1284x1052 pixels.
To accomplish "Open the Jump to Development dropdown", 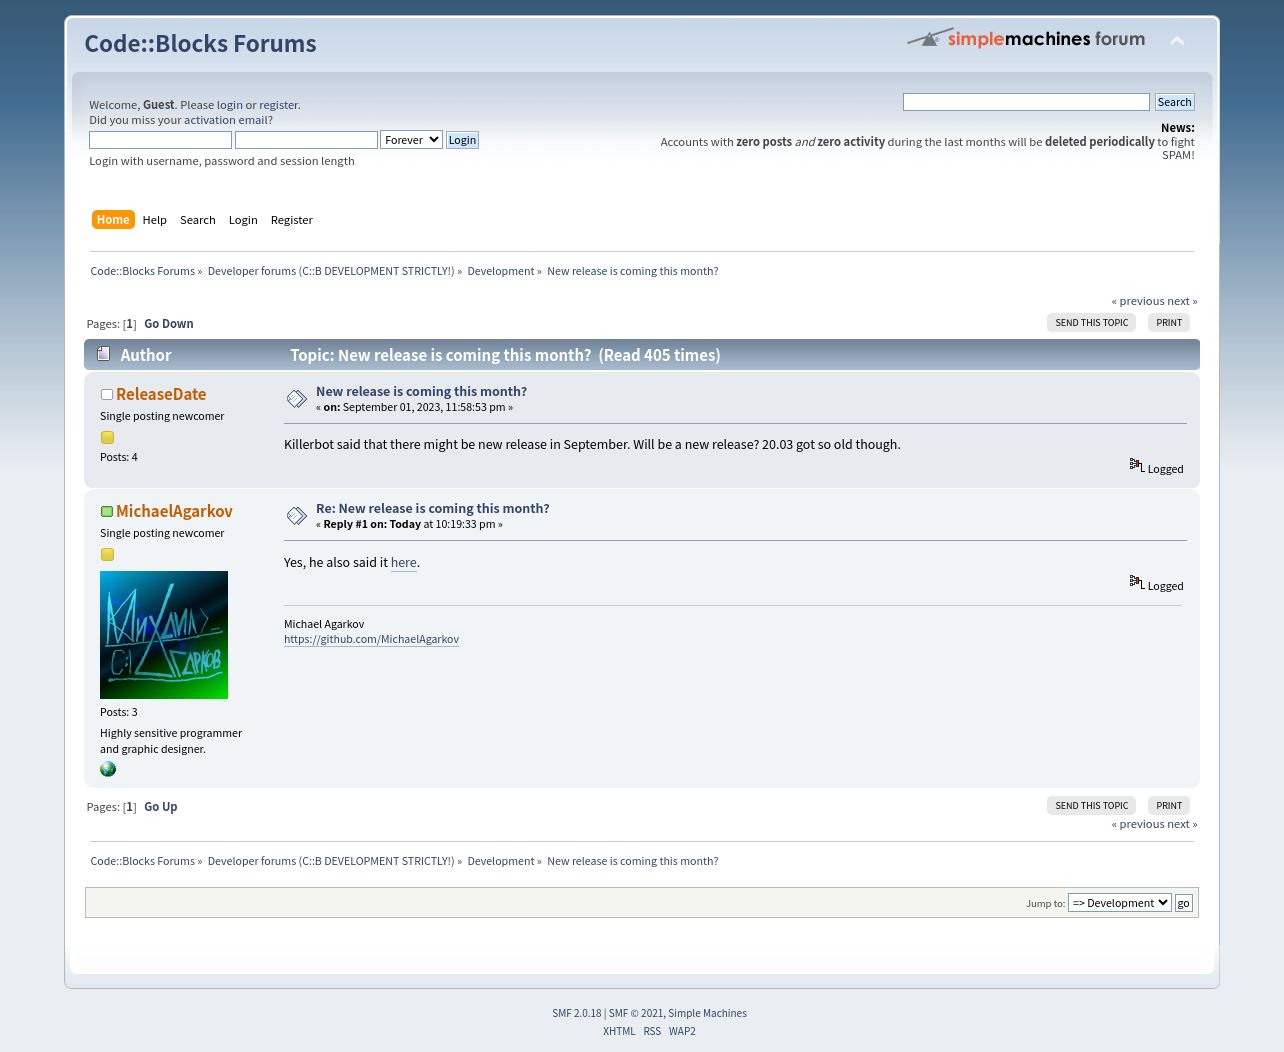I will (1119, 903).
